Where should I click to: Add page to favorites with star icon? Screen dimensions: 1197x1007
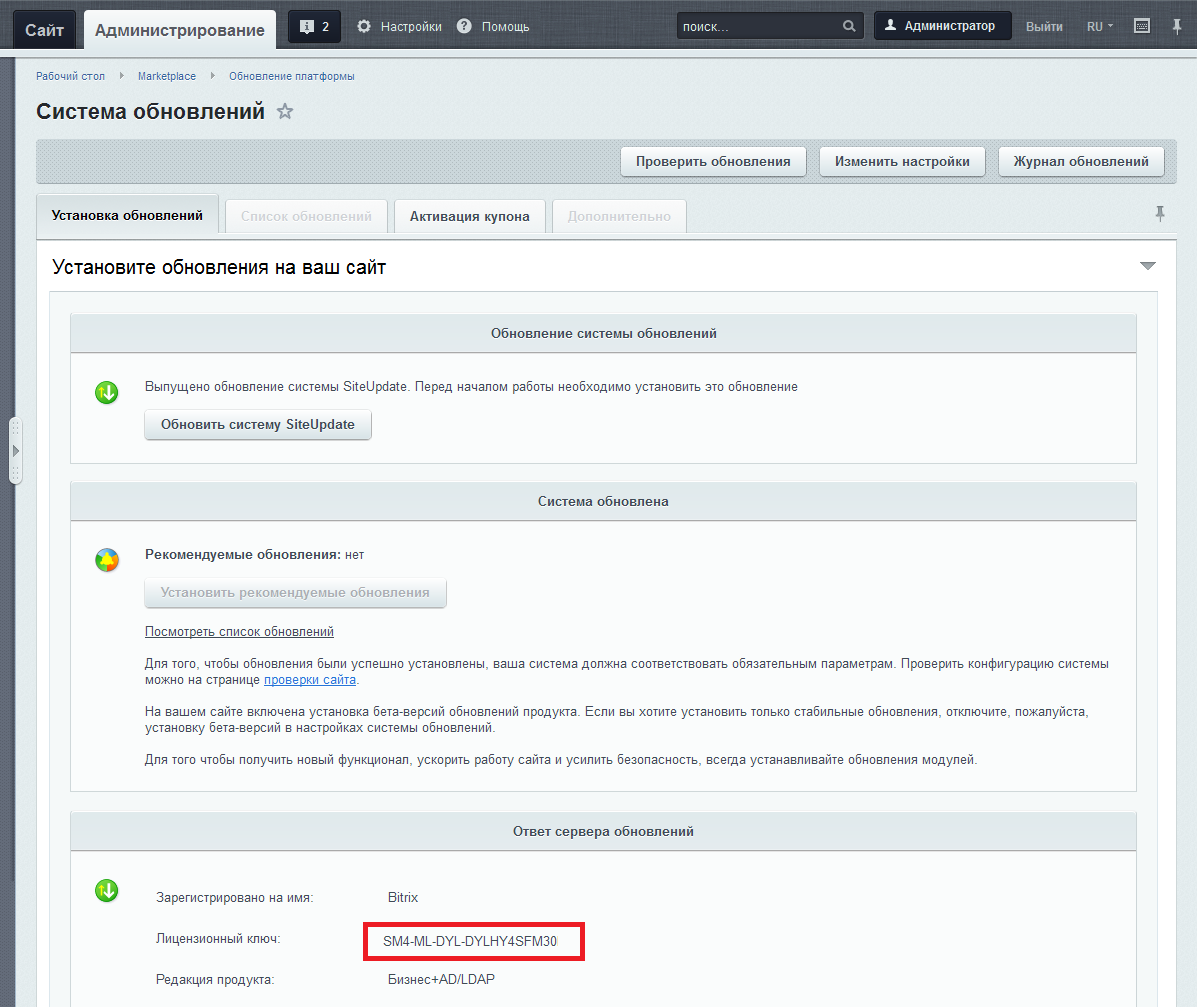point(285,112)
